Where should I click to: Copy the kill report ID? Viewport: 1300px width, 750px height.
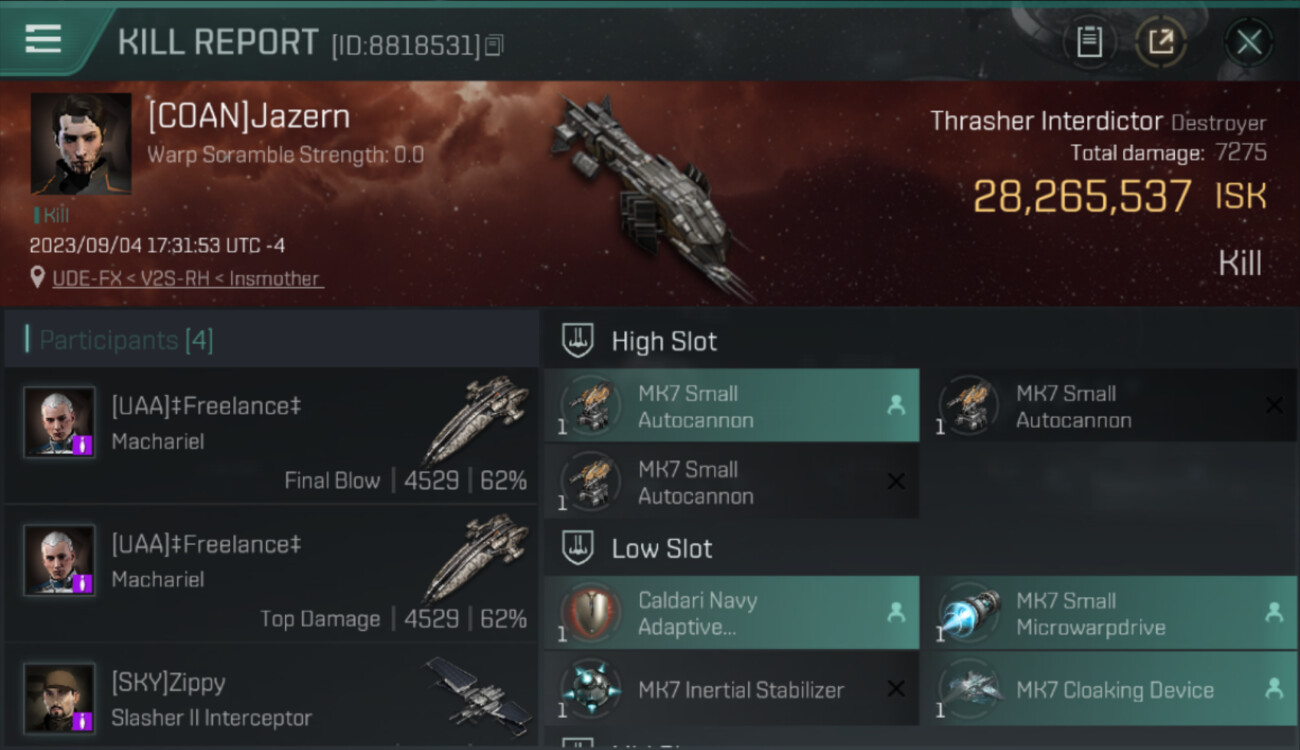(x=494, y=45)
